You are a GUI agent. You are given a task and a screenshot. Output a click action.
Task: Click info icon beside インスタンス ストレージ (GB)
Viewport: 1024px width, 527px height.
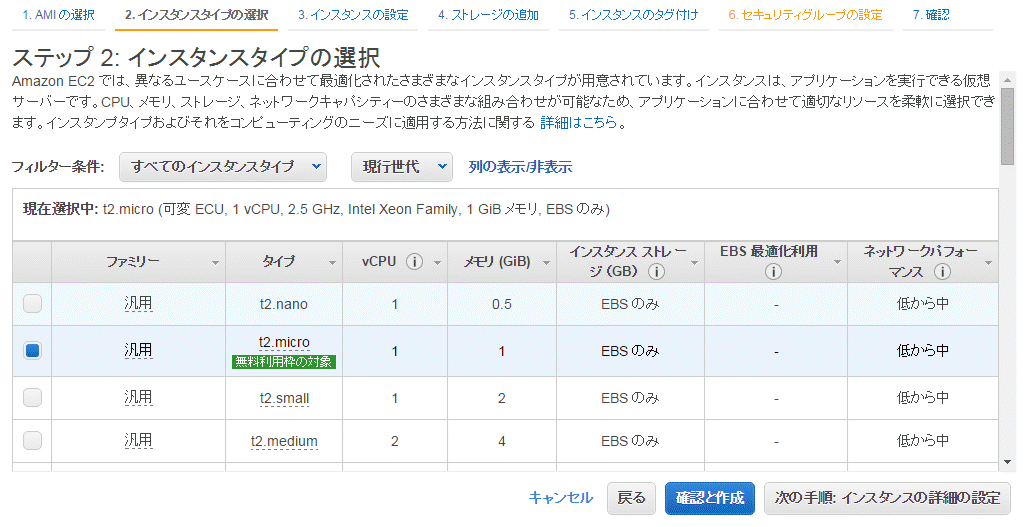[x=656, y=272]
